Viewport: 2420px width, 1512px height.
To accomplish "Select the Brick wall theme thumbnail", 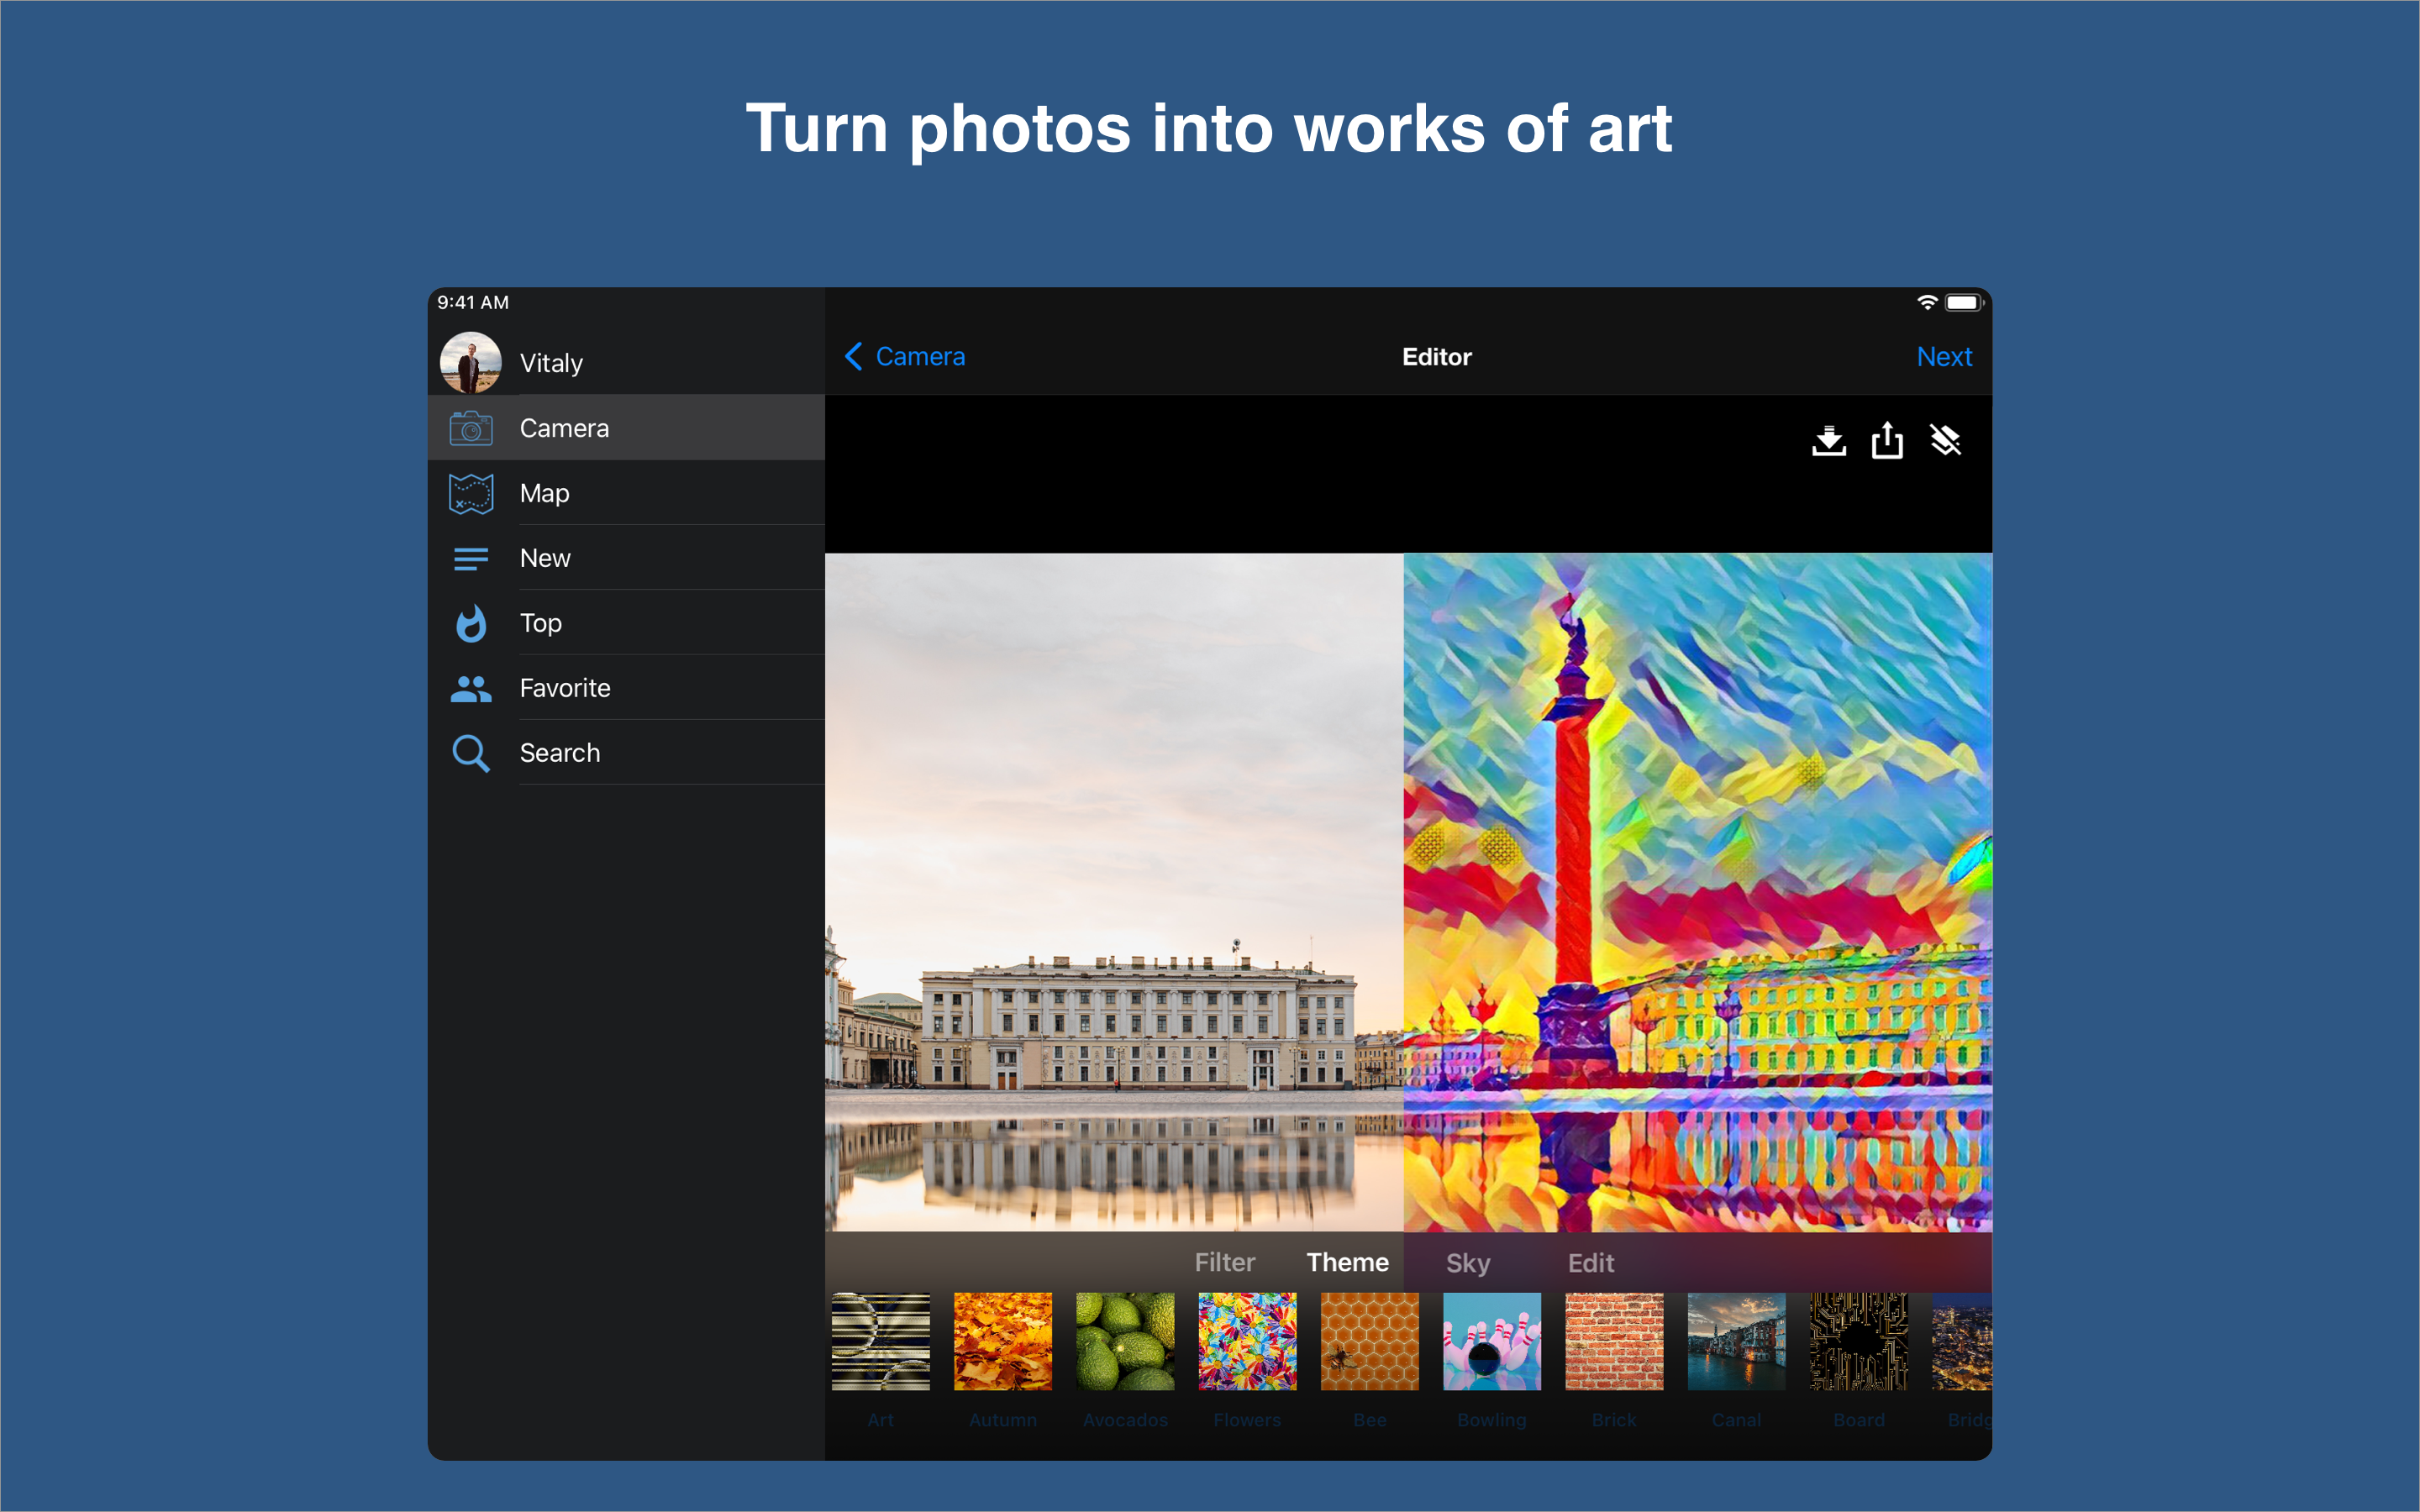I will (1613, 1341).
